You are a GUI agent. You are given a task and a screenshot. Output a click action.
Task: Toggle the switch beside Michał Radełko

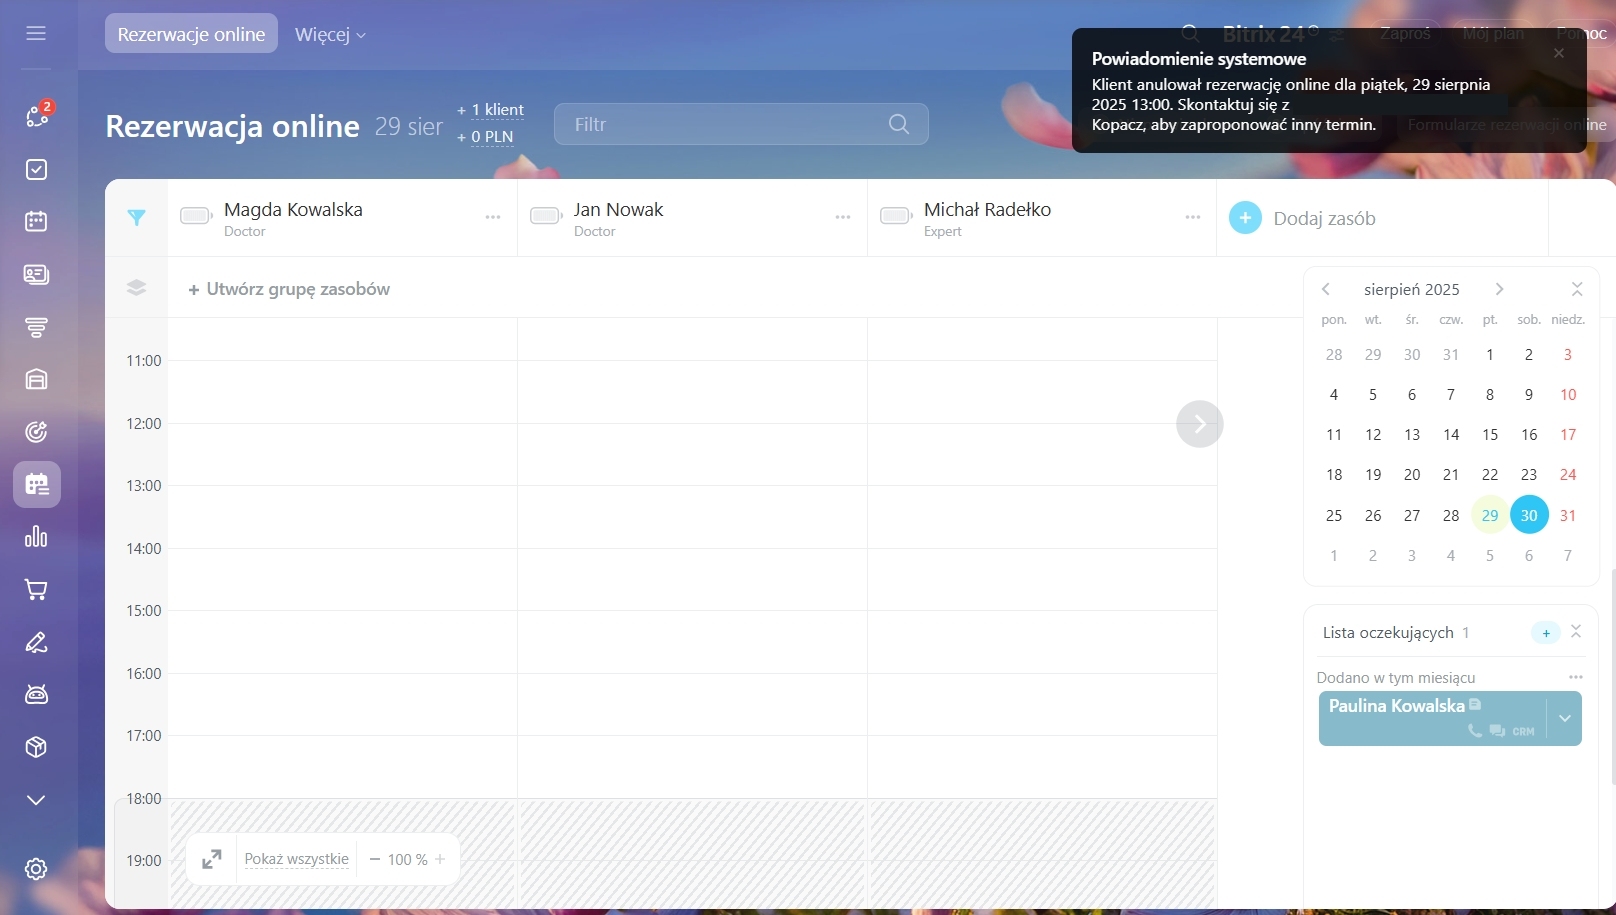pos(896,216)
